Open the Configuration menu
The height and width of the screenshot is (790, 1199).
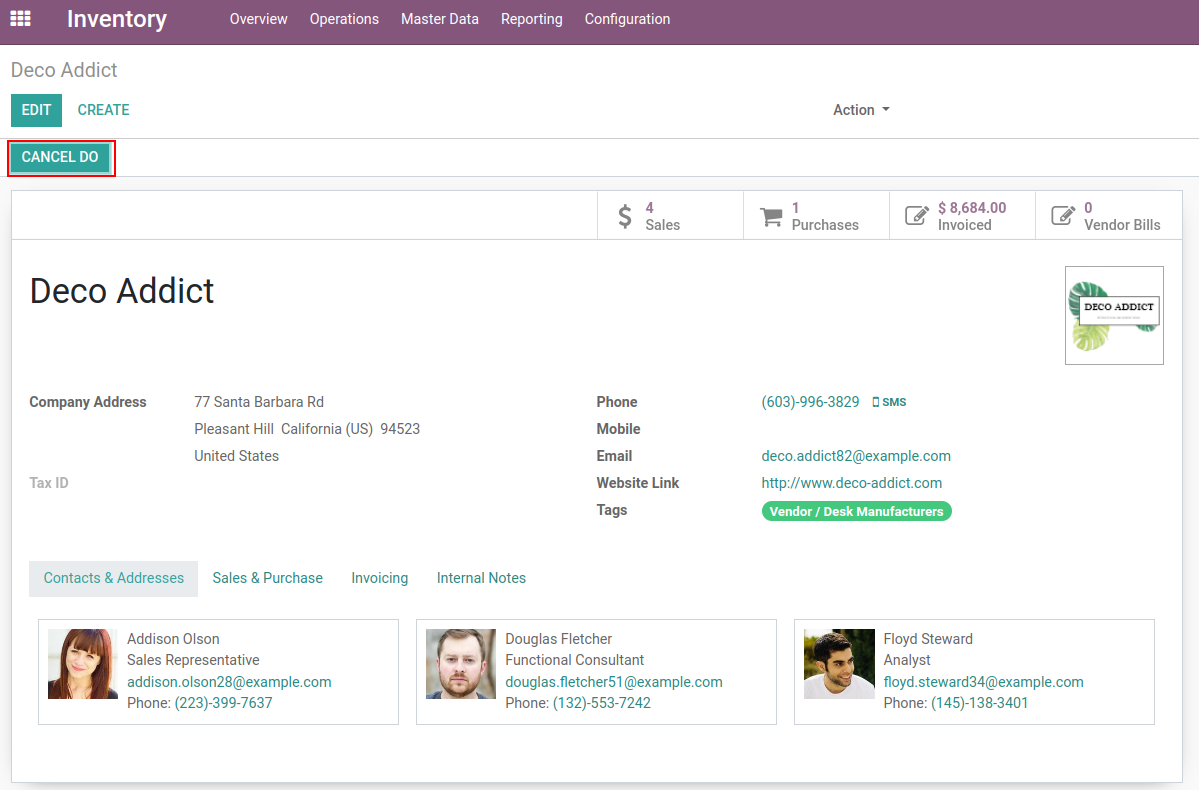coord(627,19)
